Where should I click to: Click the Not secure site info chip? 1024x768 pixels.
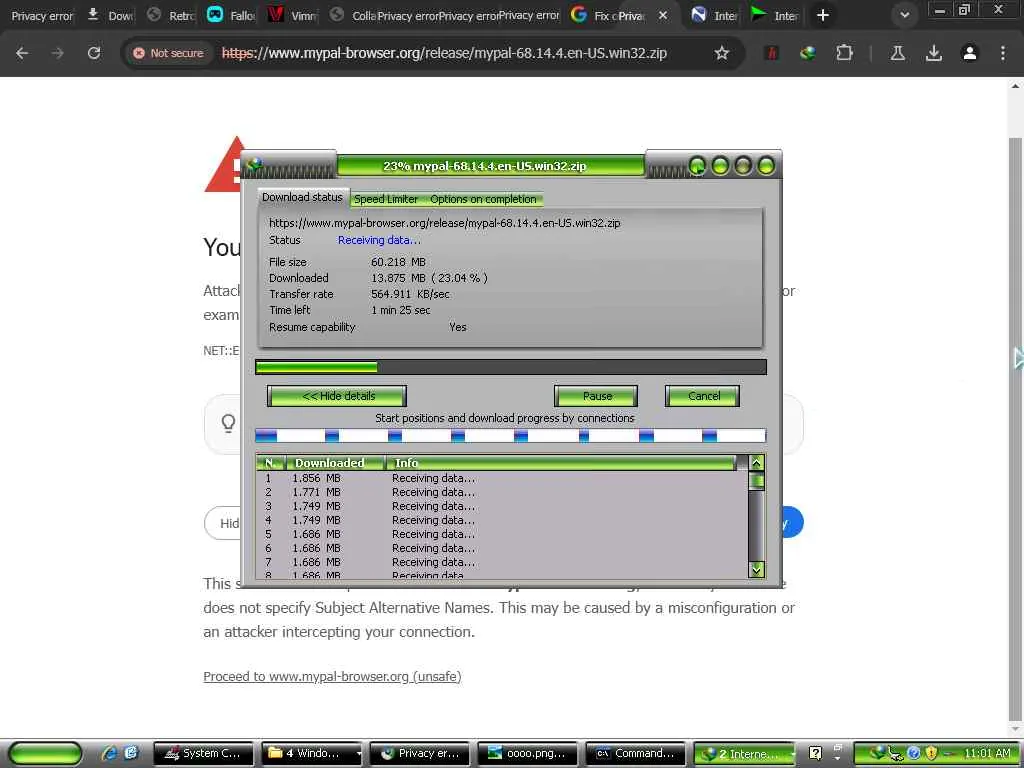[168, 53]
